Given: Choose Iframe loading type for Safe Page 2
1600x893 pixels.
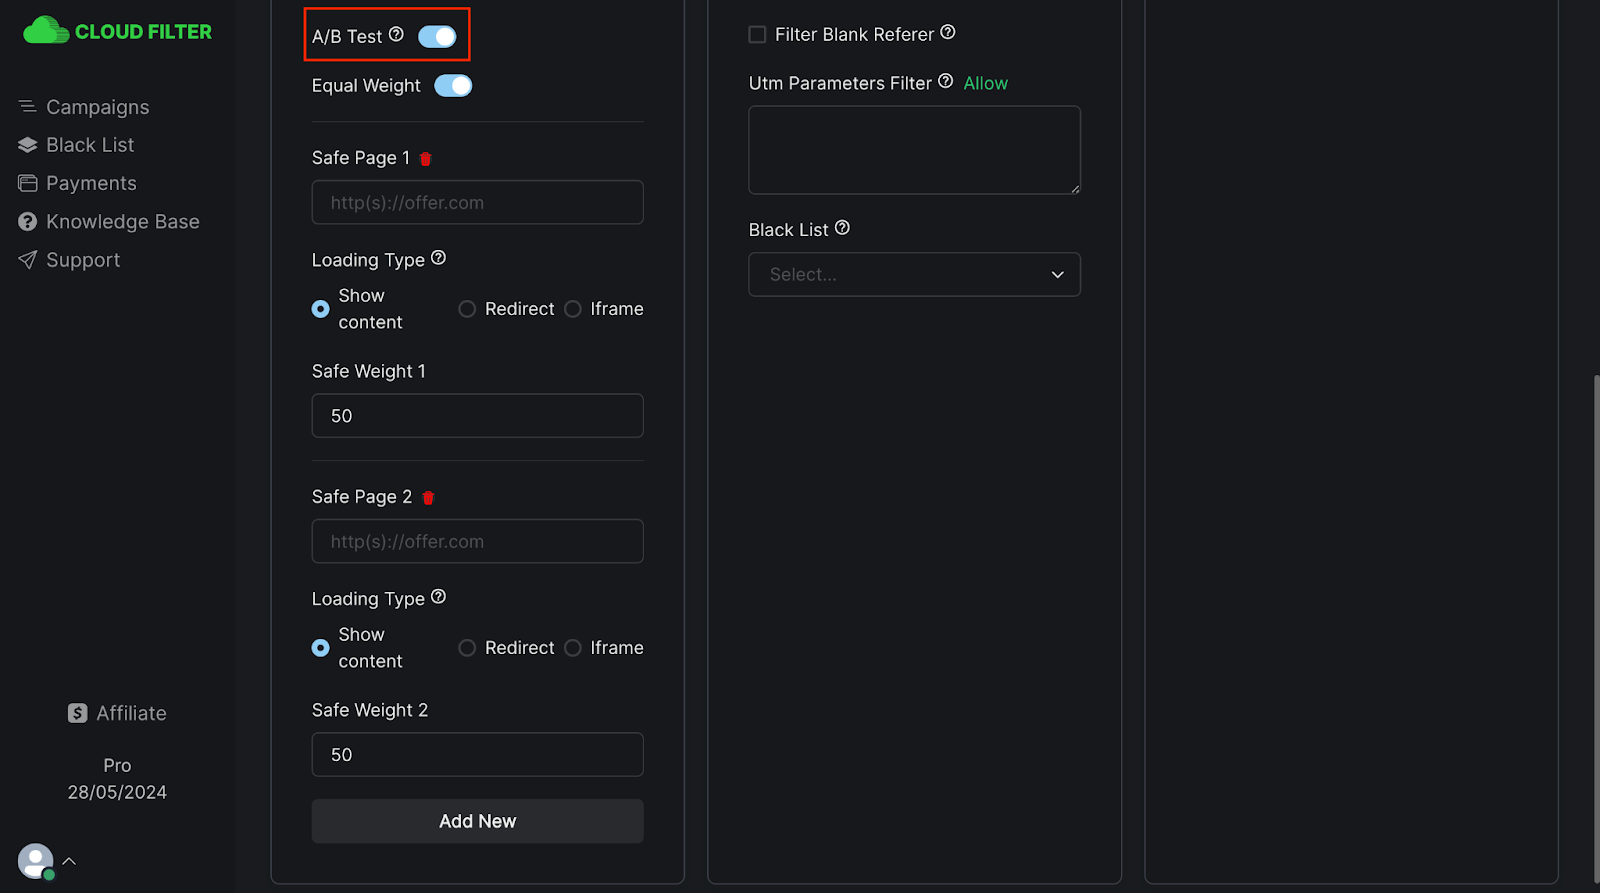Looking at the screenshot, I should pyautogui.click(x=573, y=648).
